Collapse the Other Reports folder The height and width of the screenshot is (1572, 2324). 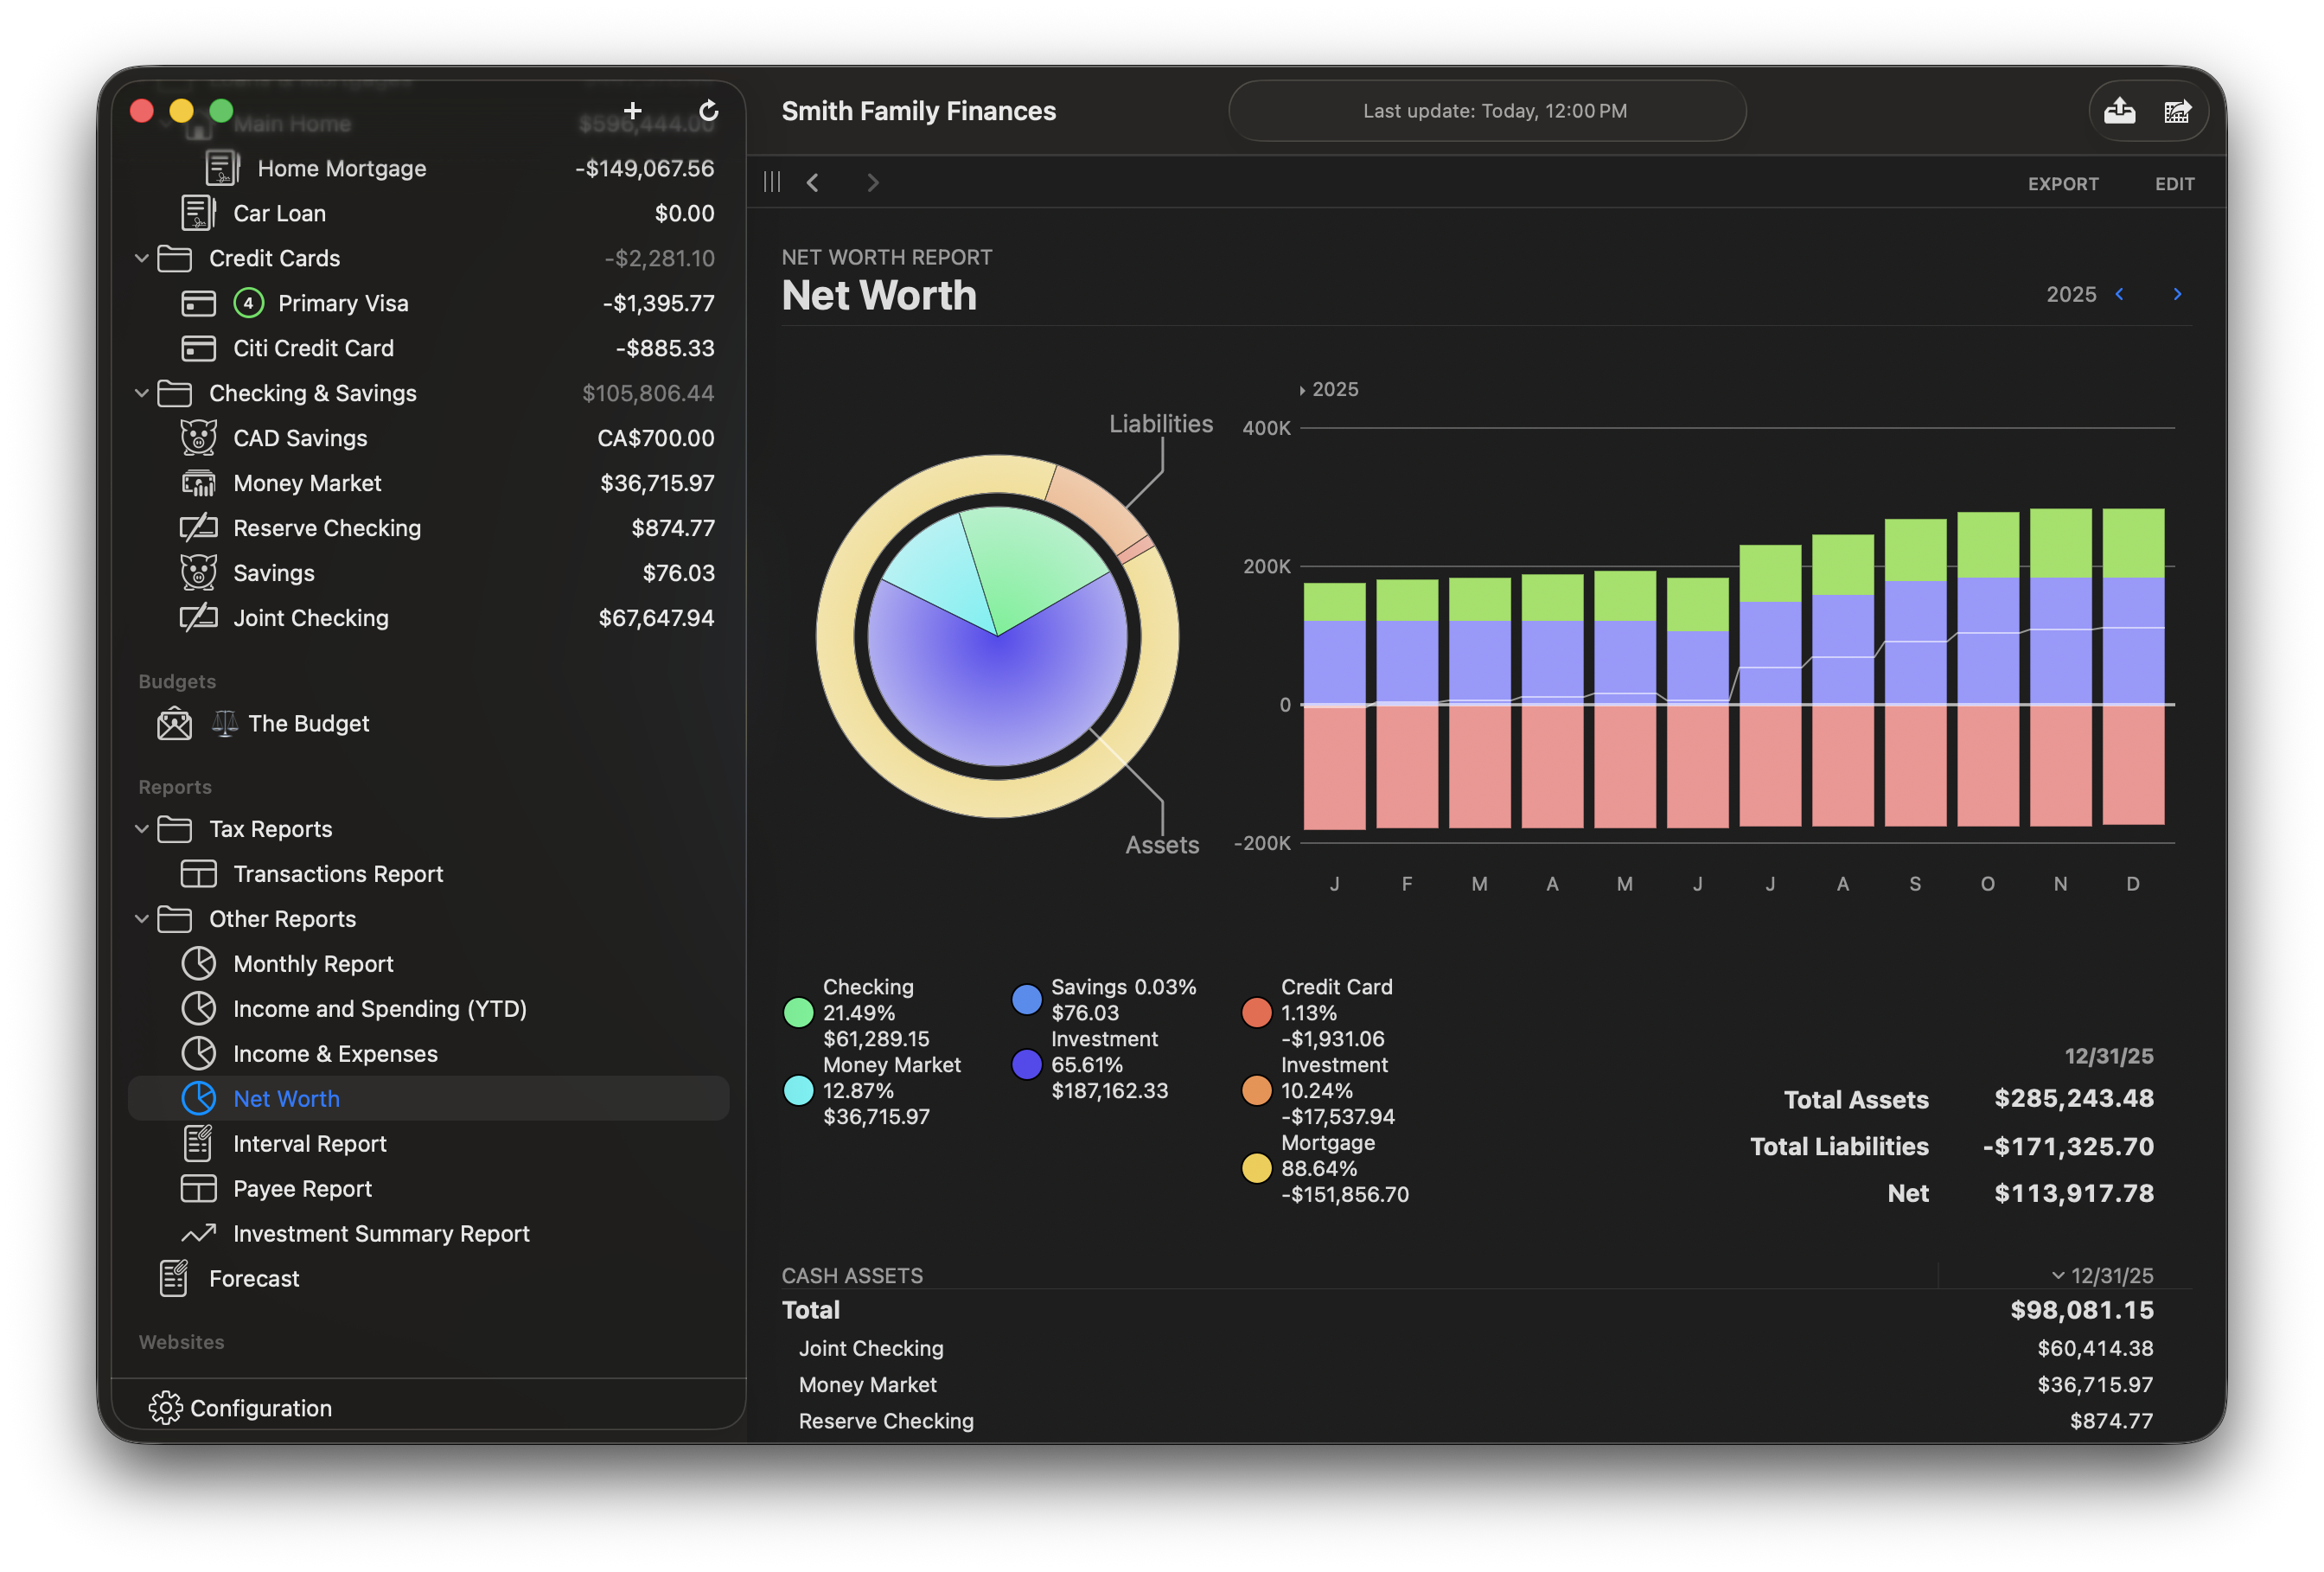[142, 919]
